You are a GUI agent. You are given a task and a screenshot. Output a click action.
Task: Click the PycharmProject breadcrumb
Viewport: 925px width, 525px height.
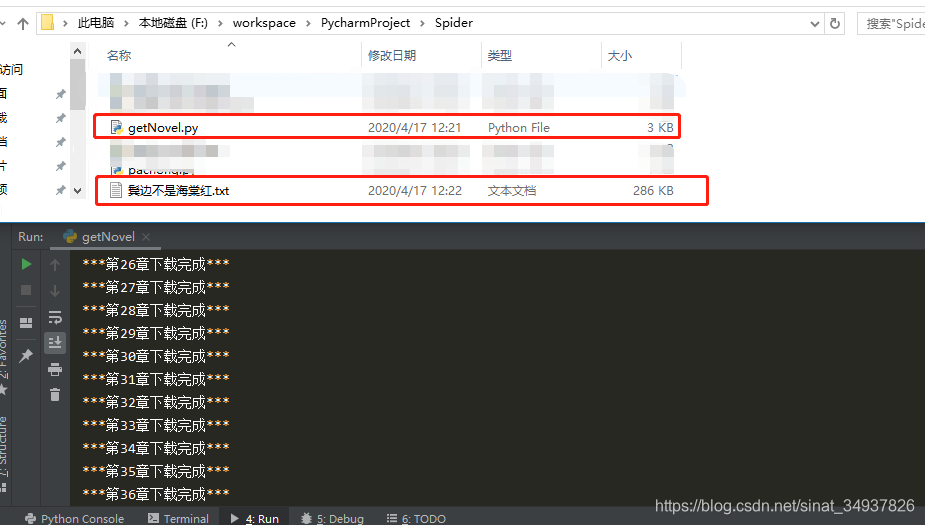point(365,23)
